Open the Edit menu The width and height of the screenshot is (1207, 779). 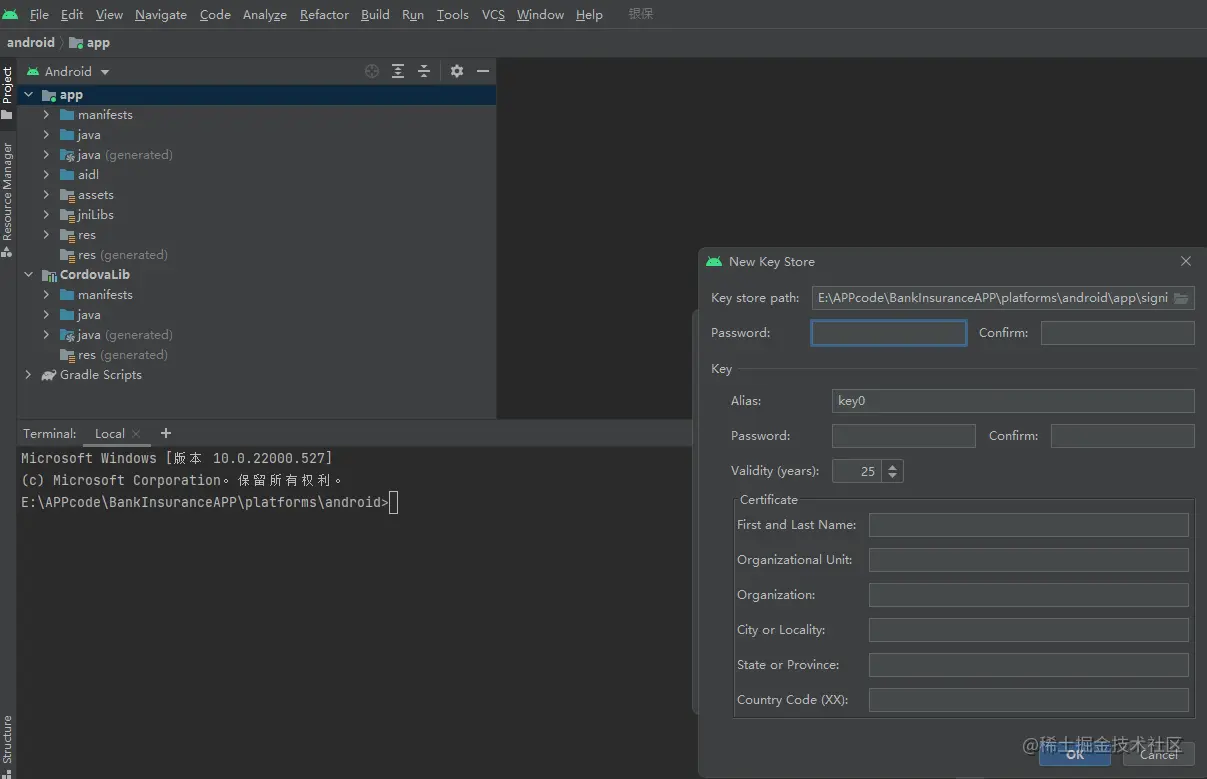[x=72, y=15]
